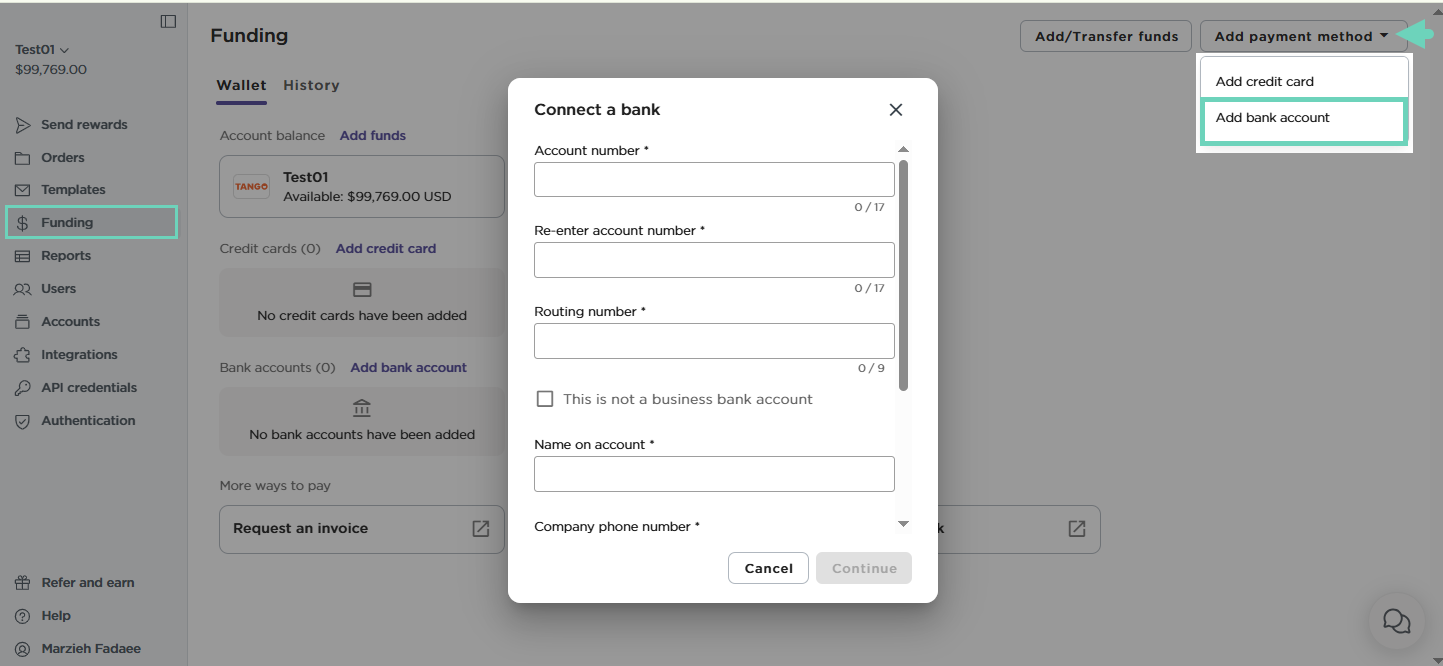
Task: Click the Orders folder icon
Action: pyautogui.click(x=22, y=158)
